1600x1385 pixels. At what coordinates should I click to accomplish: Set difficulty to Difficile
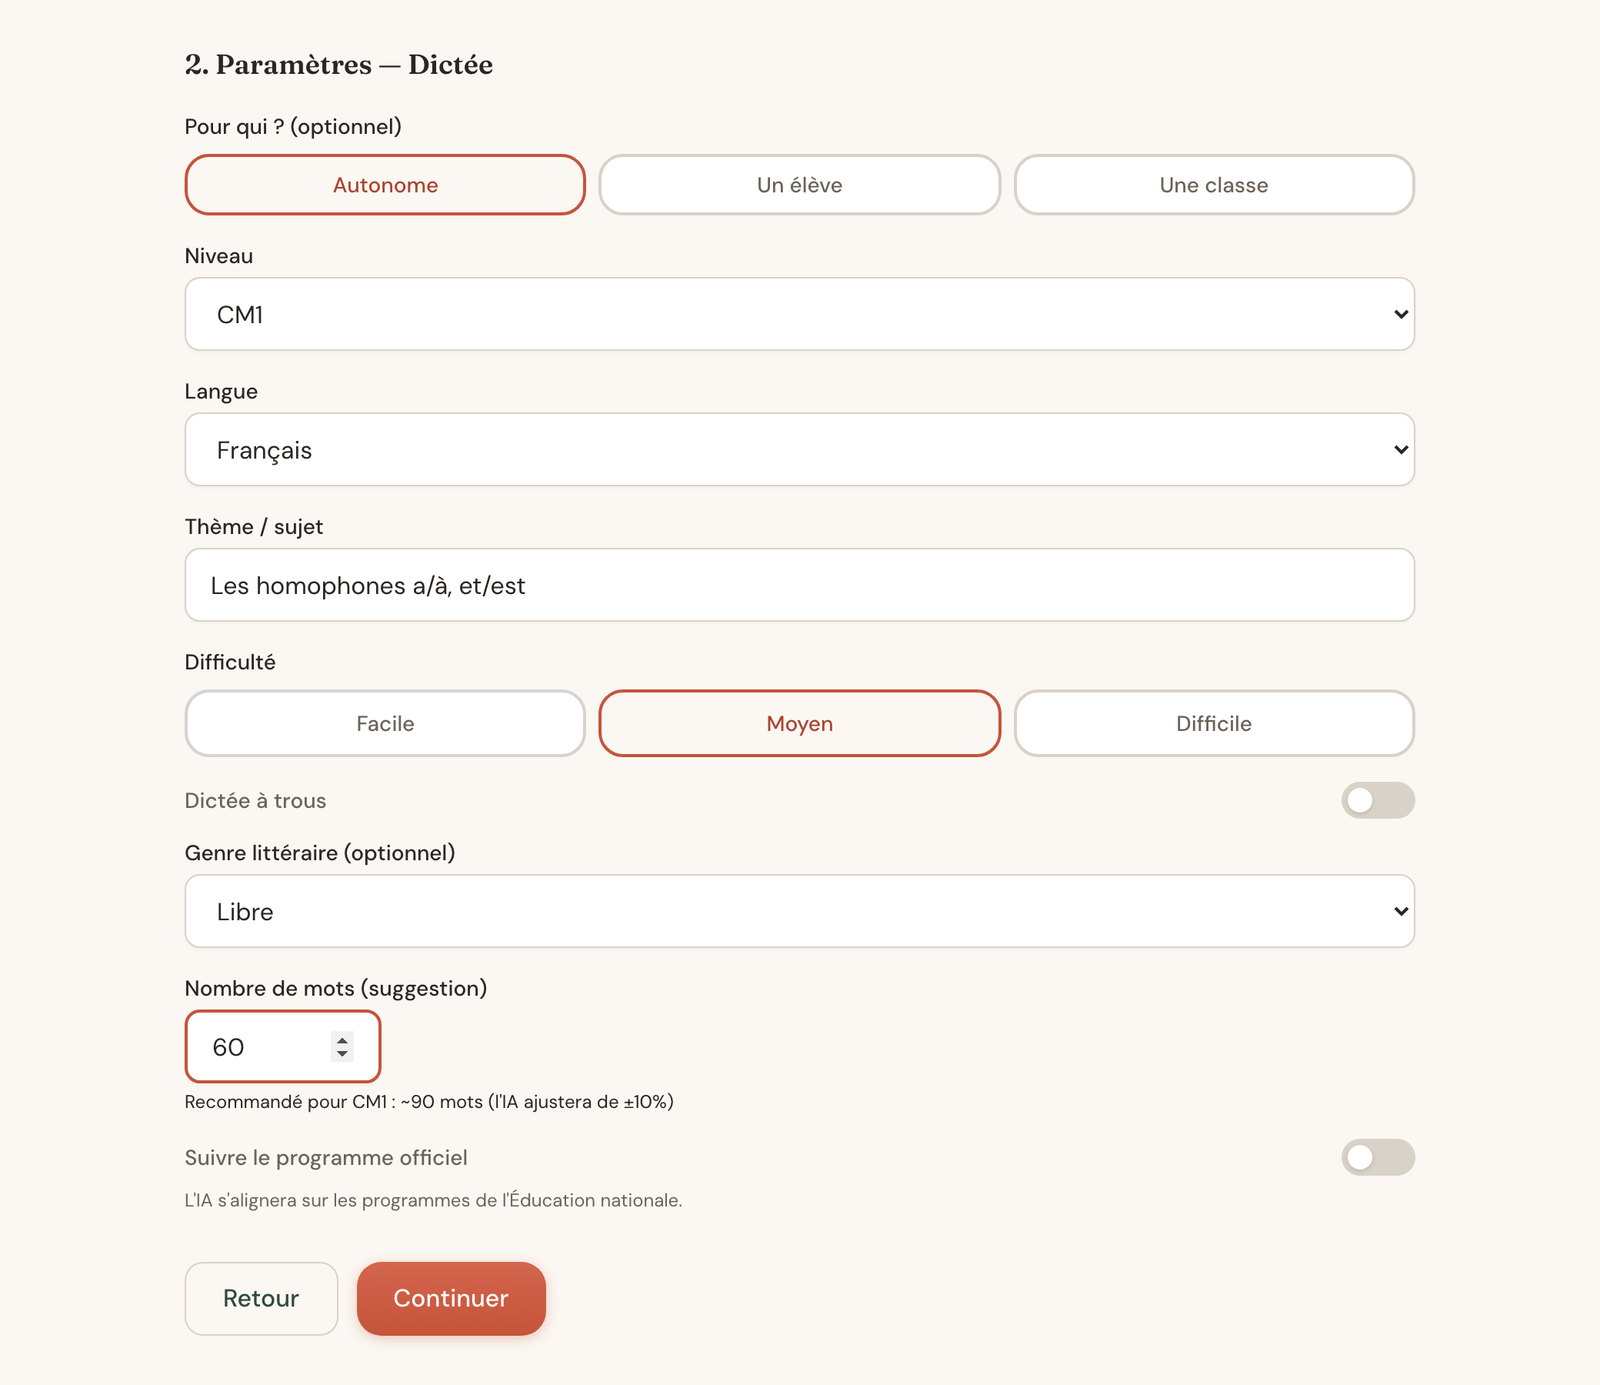click(1214, 723)
